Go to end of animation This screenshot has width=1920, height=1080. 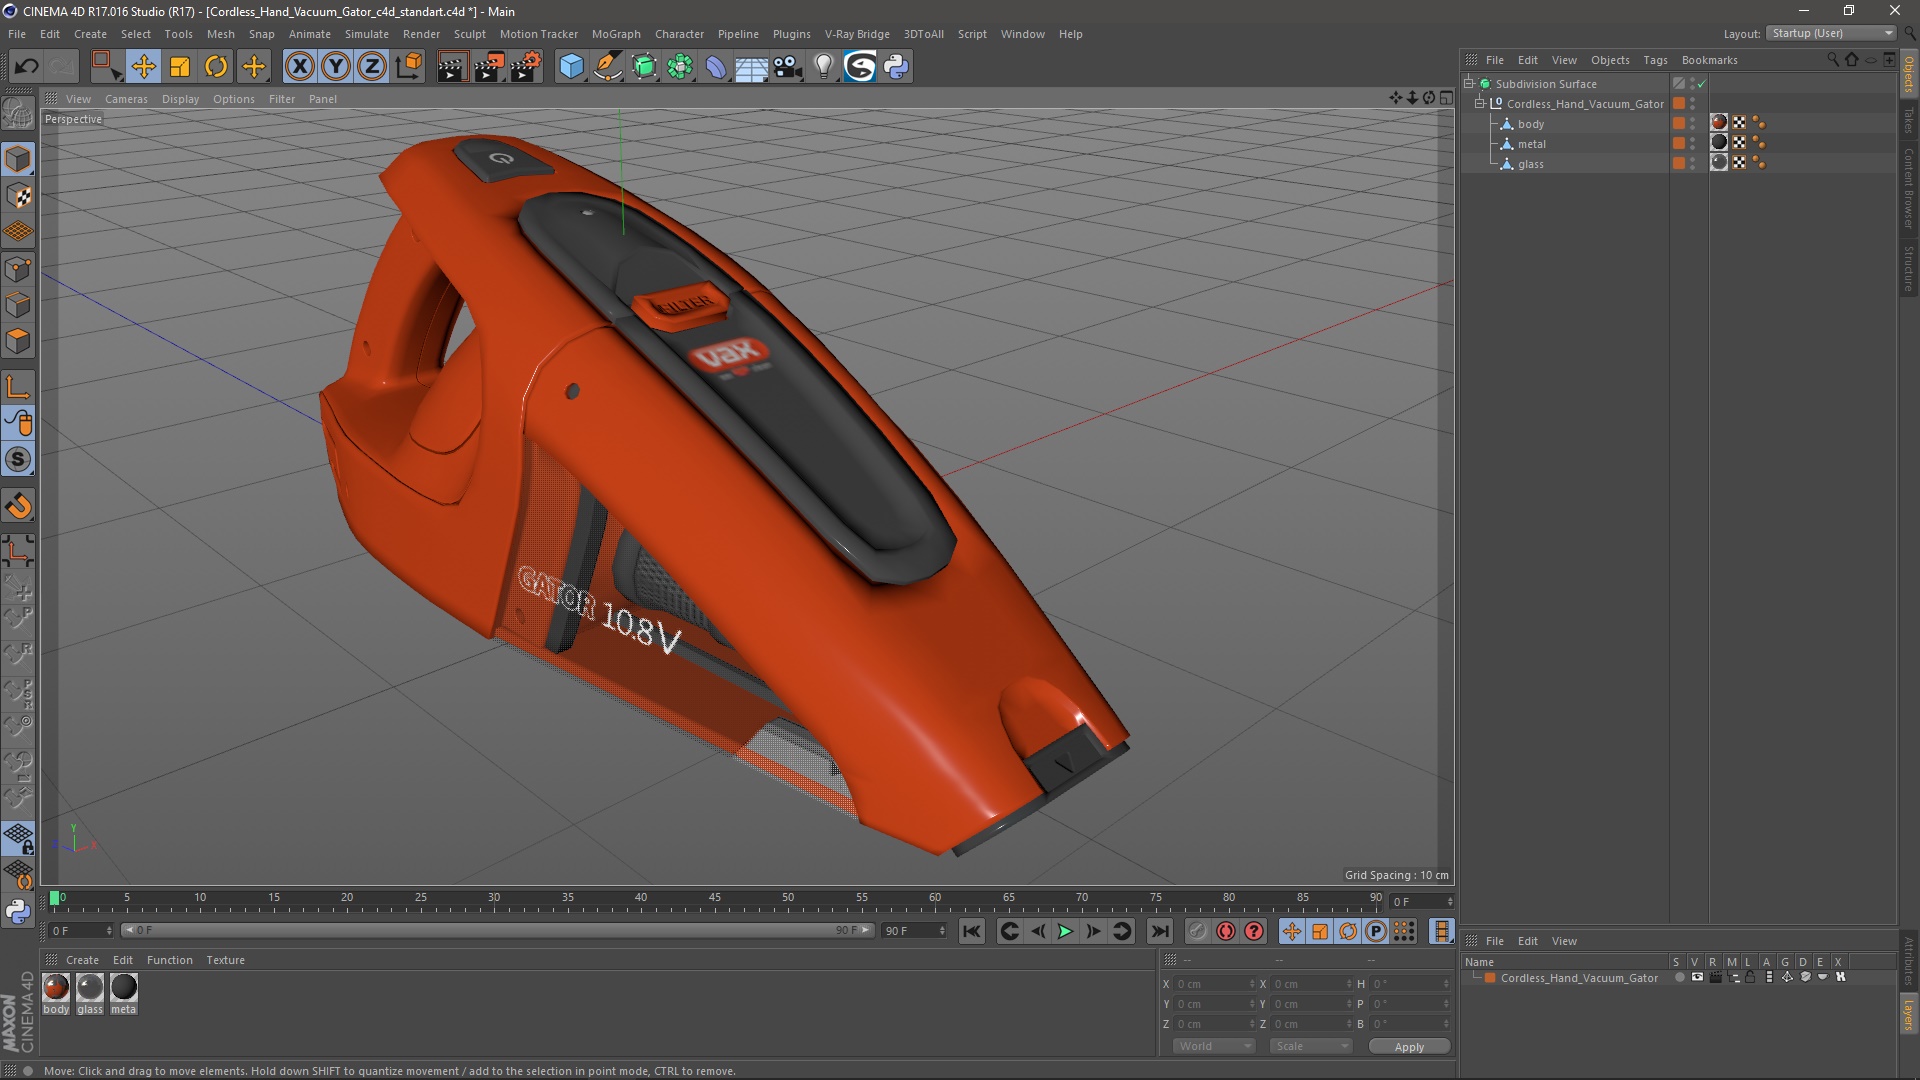(x=1159, y=931)
